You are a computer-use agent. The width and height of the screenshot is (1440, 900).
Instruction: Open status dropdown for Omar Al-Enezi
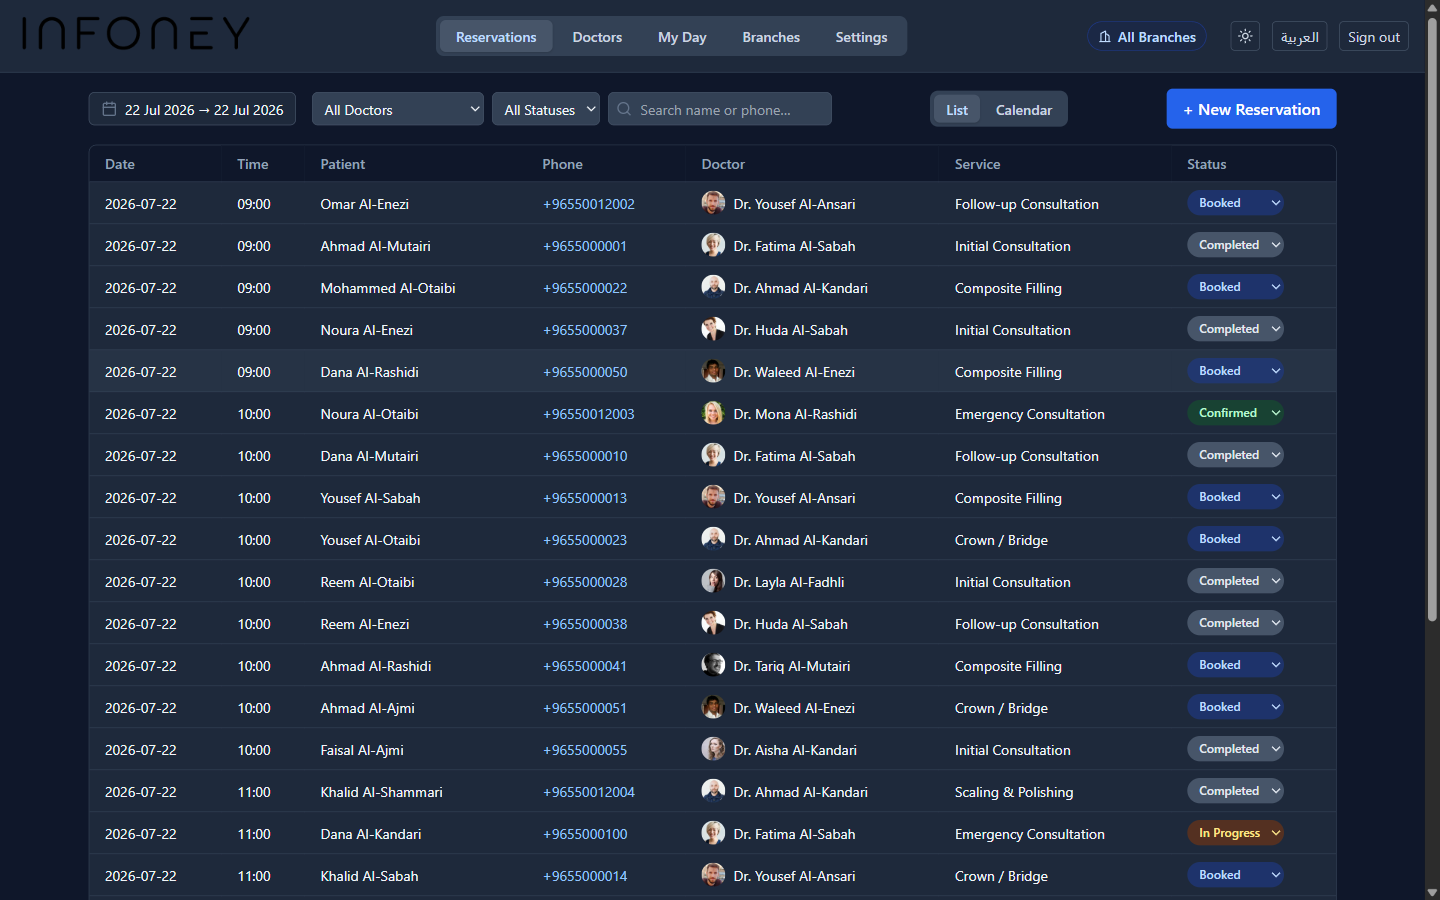(x=1235, y=203)
